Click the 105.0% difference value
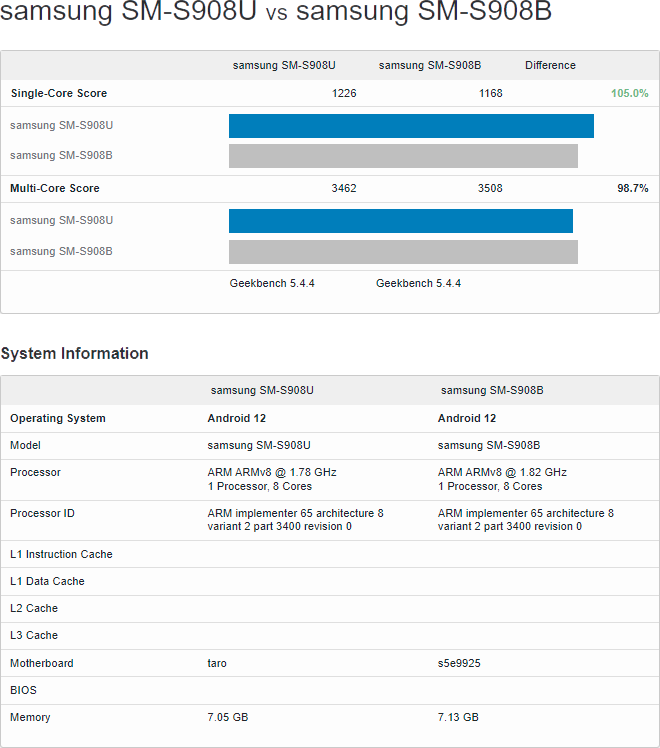This screenshot has width=660, height=748. click(x=629, y=93)
